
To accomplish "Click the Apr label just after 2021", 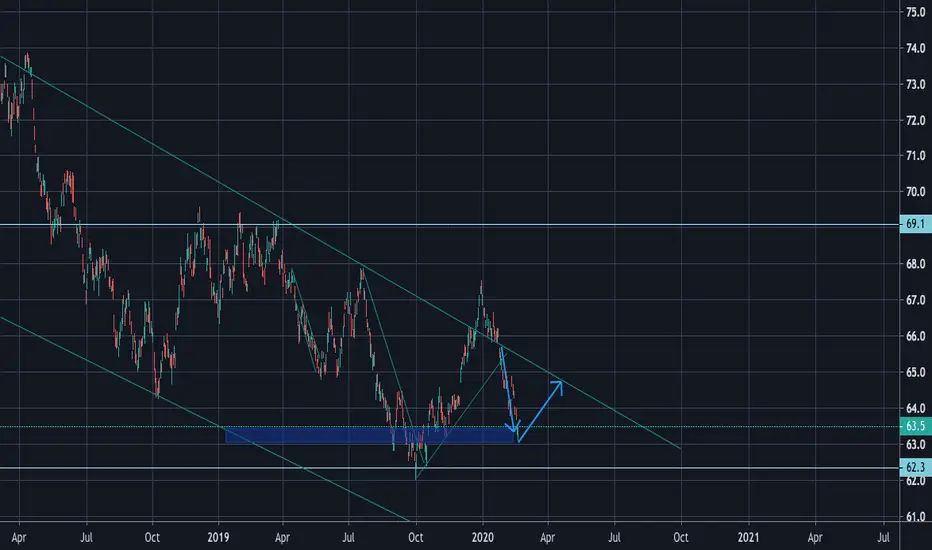I will [815, 538].
